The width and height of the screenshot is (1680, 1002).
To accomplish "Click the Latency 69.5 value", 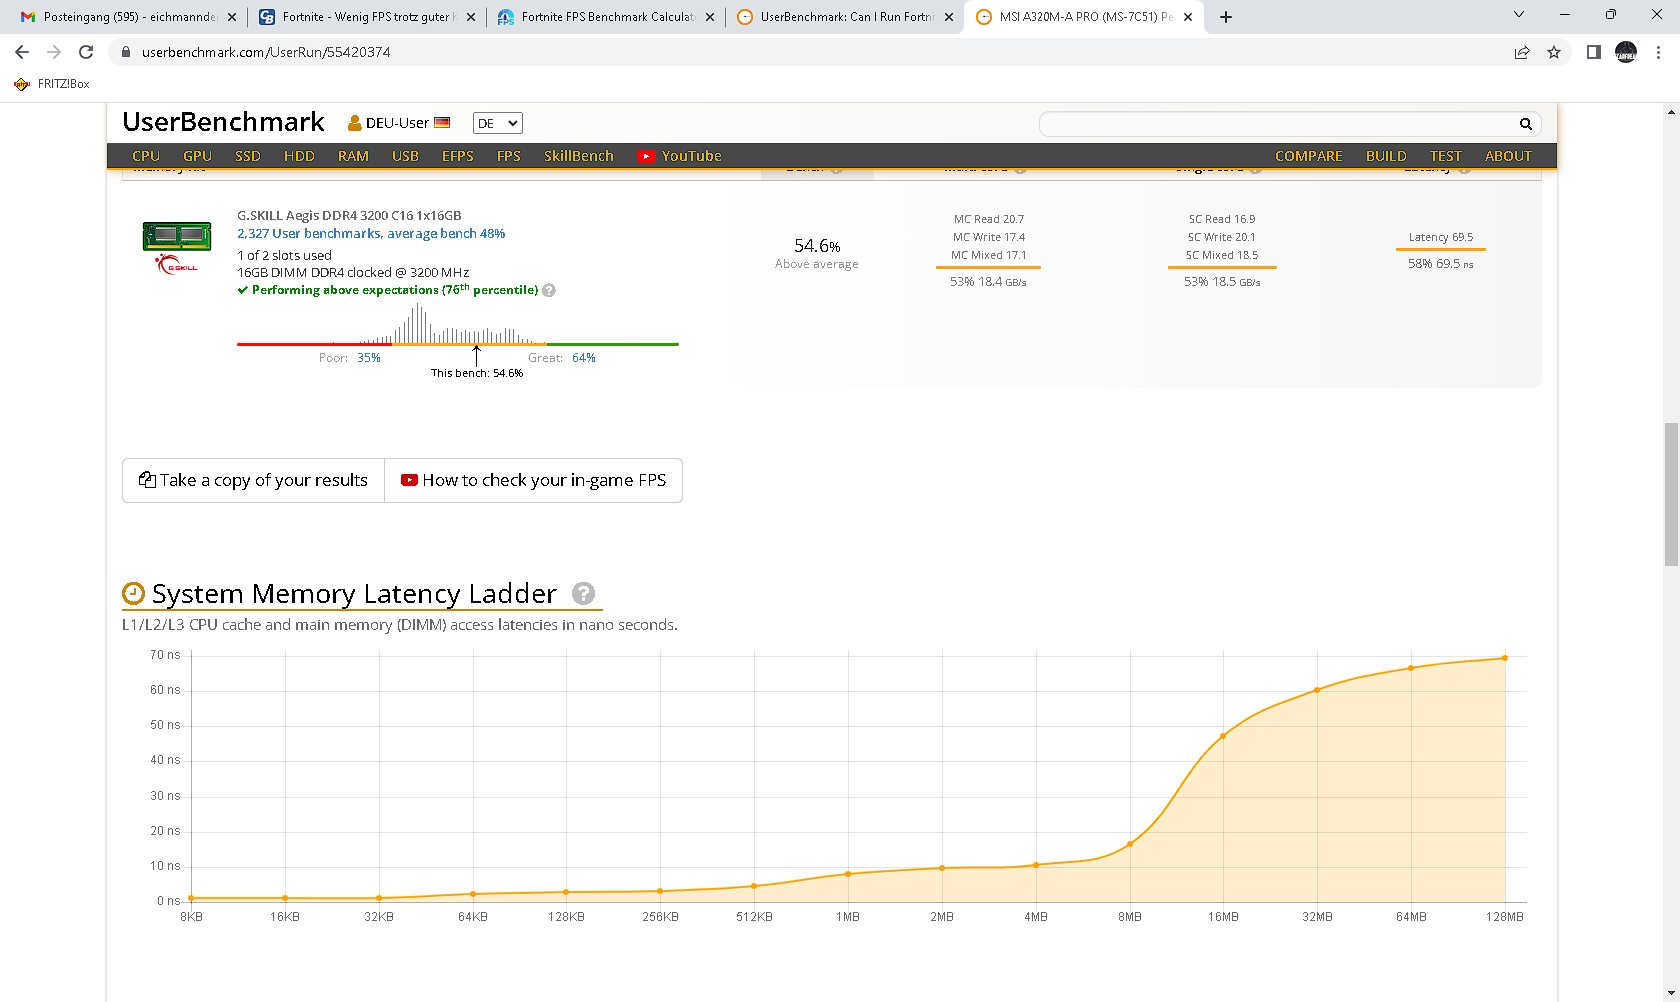I will [x=1441, y=237].
